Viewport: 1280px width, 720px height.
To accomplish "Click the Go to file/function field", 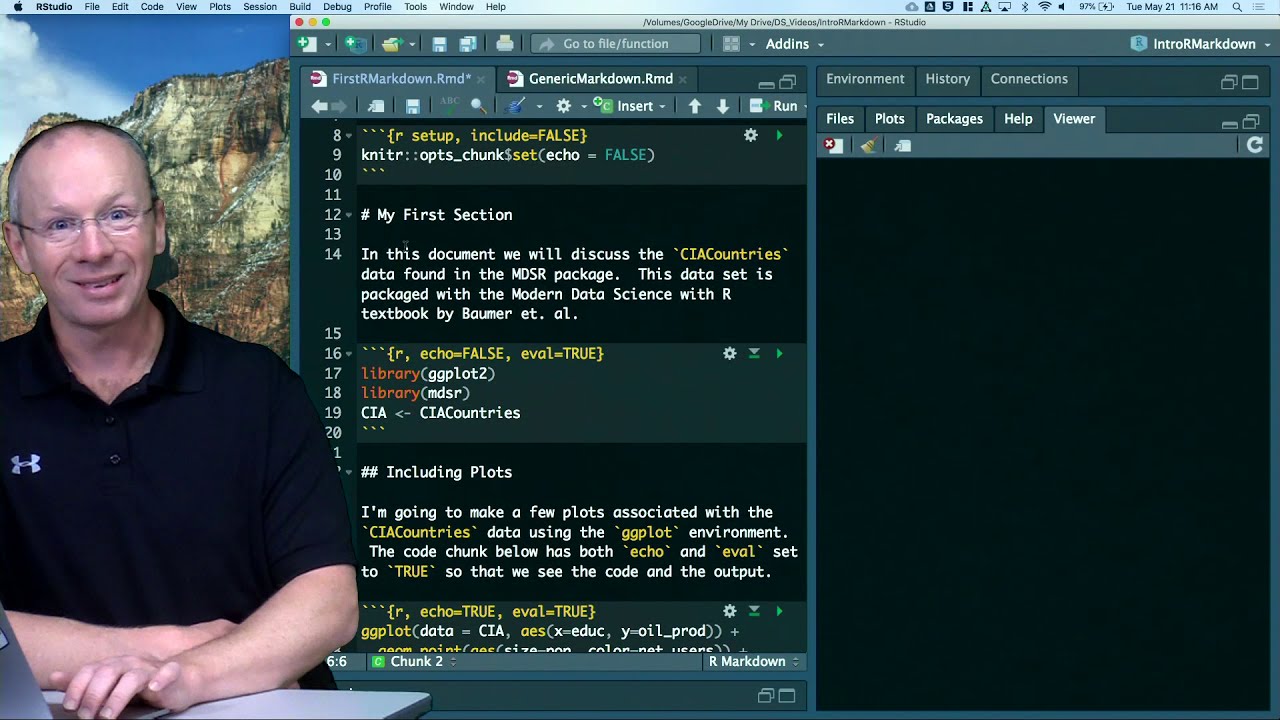I will [x=616, y=44].
